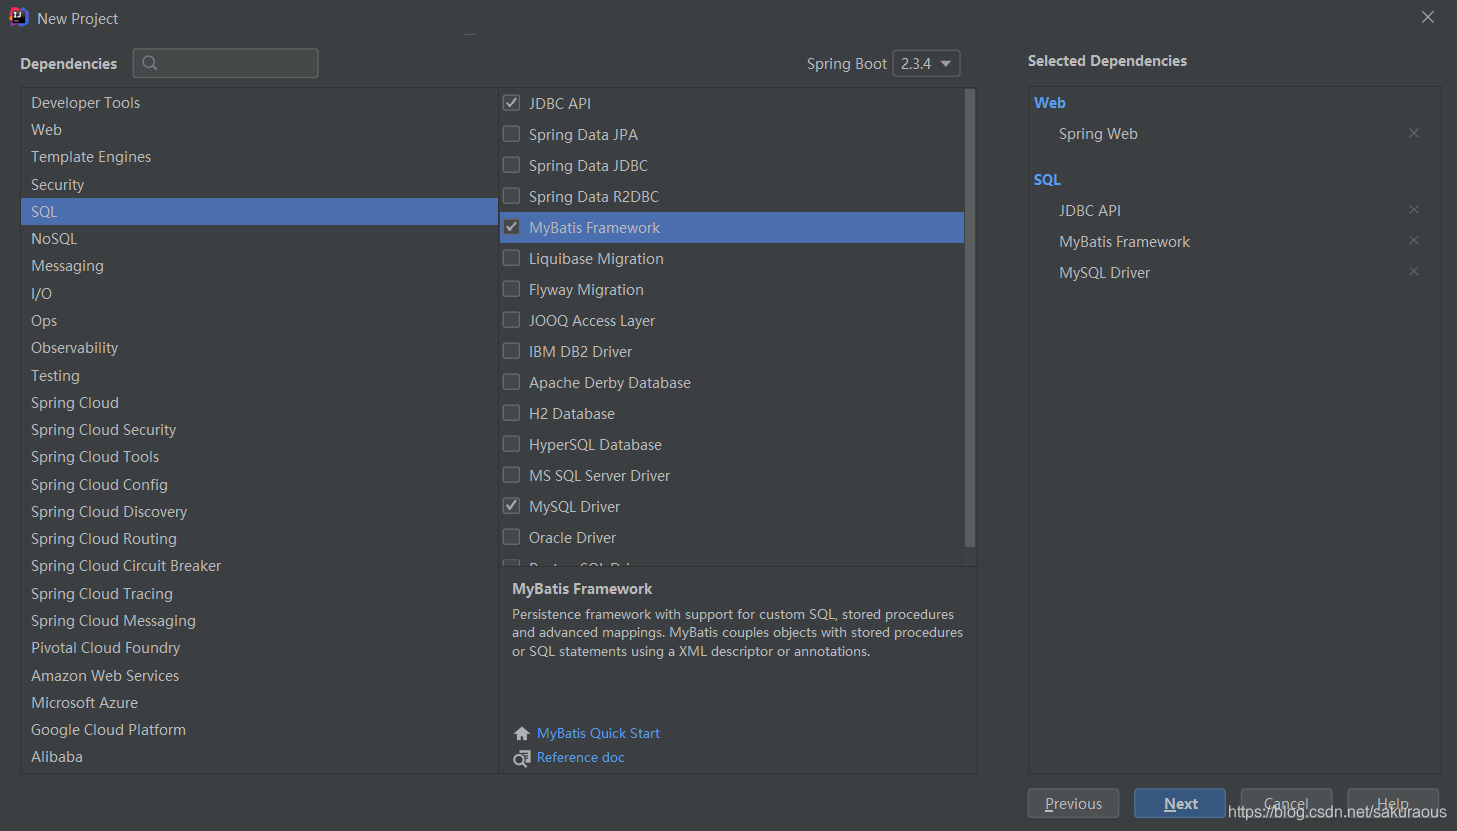Remove Spring Web dependency with X

point(1414,133)
